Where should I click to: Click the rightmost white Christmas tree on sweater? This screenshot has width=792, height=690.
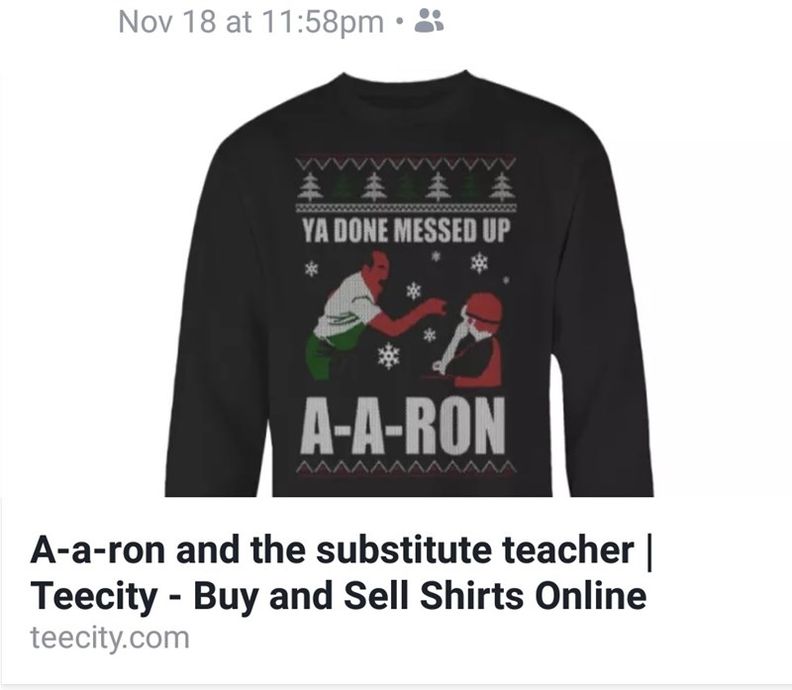click(502, 186)
